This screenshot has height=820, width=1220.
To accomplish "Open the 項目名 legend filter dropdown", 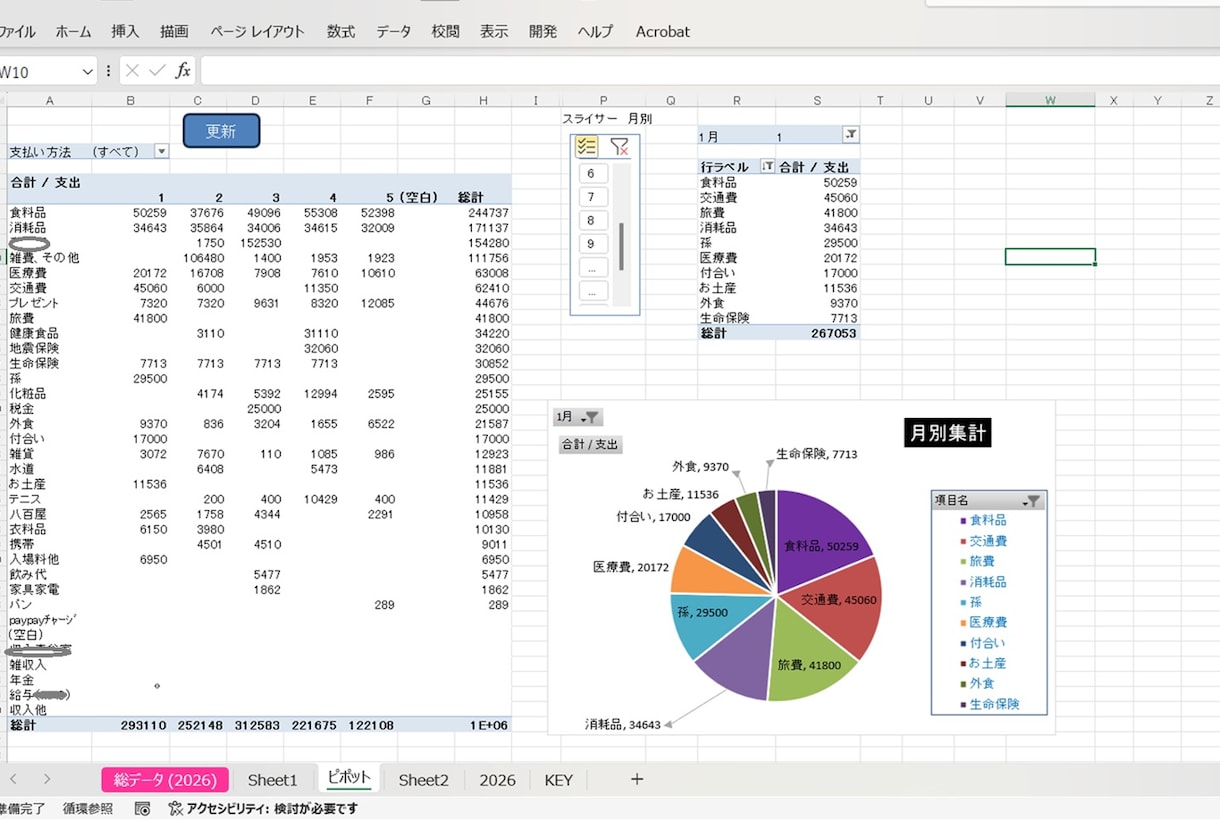I will [x=1032, y=501].
